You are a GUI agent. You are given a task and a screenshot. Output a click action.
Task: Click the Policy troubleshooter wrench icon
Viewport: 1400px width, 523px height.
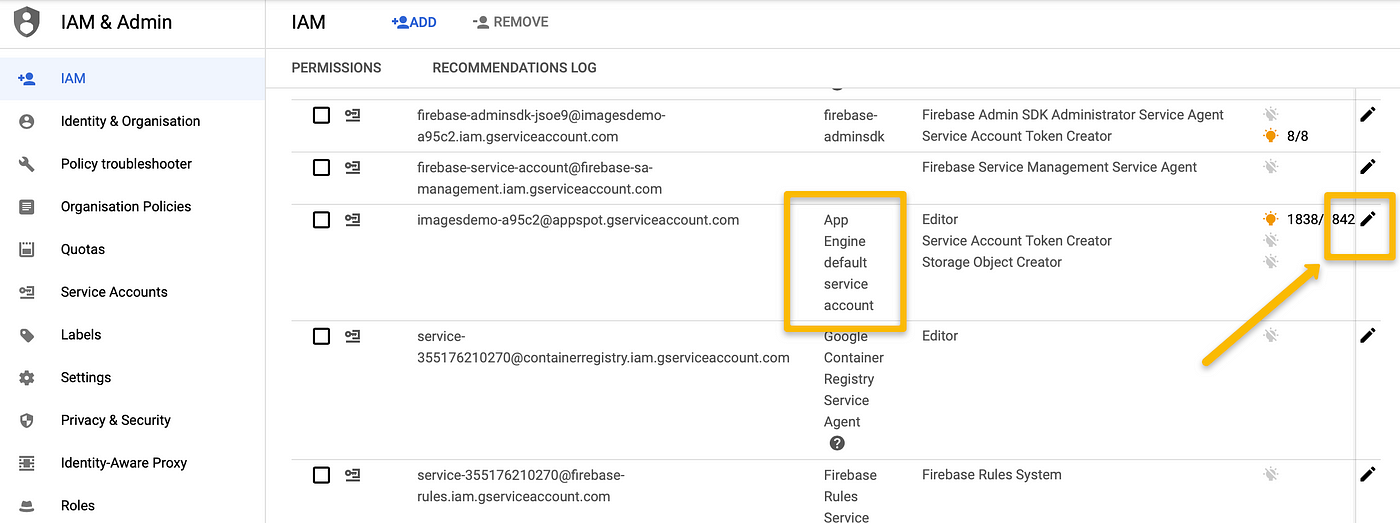pyautogui.click(x=27, y=164)
